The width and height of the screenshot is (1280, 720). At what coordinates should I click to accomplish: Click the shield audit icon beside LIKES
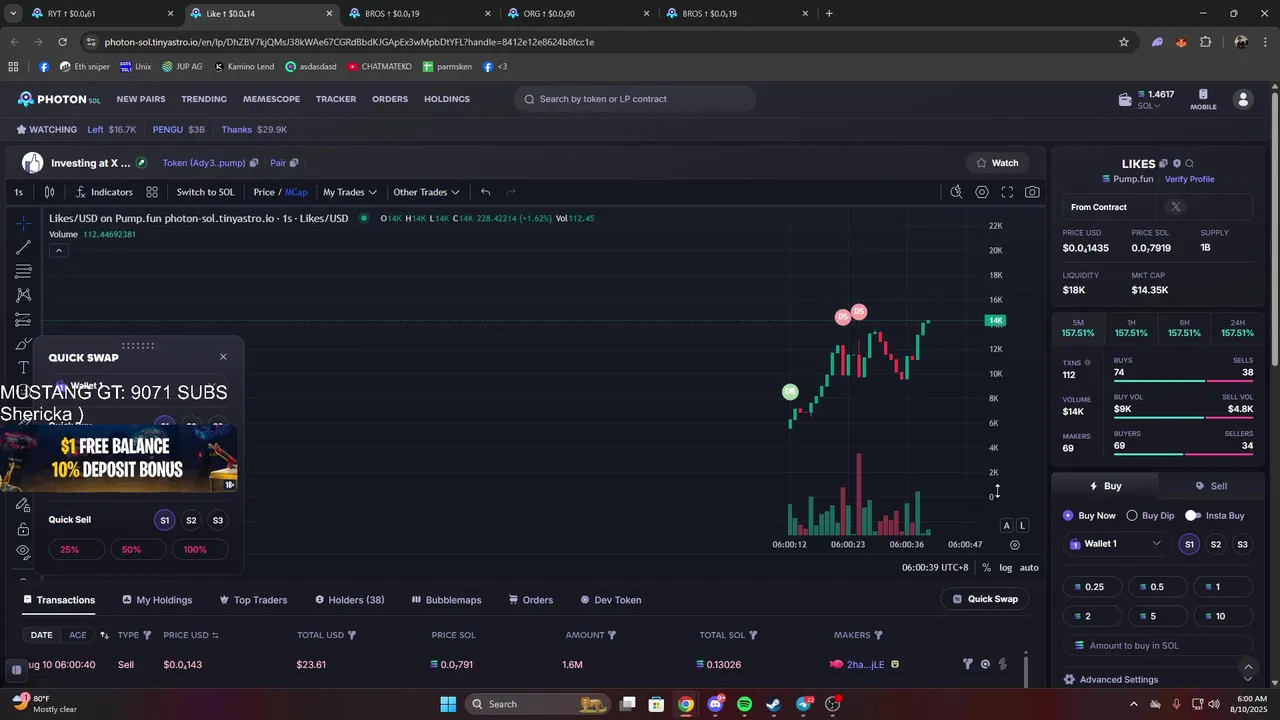1177,163
